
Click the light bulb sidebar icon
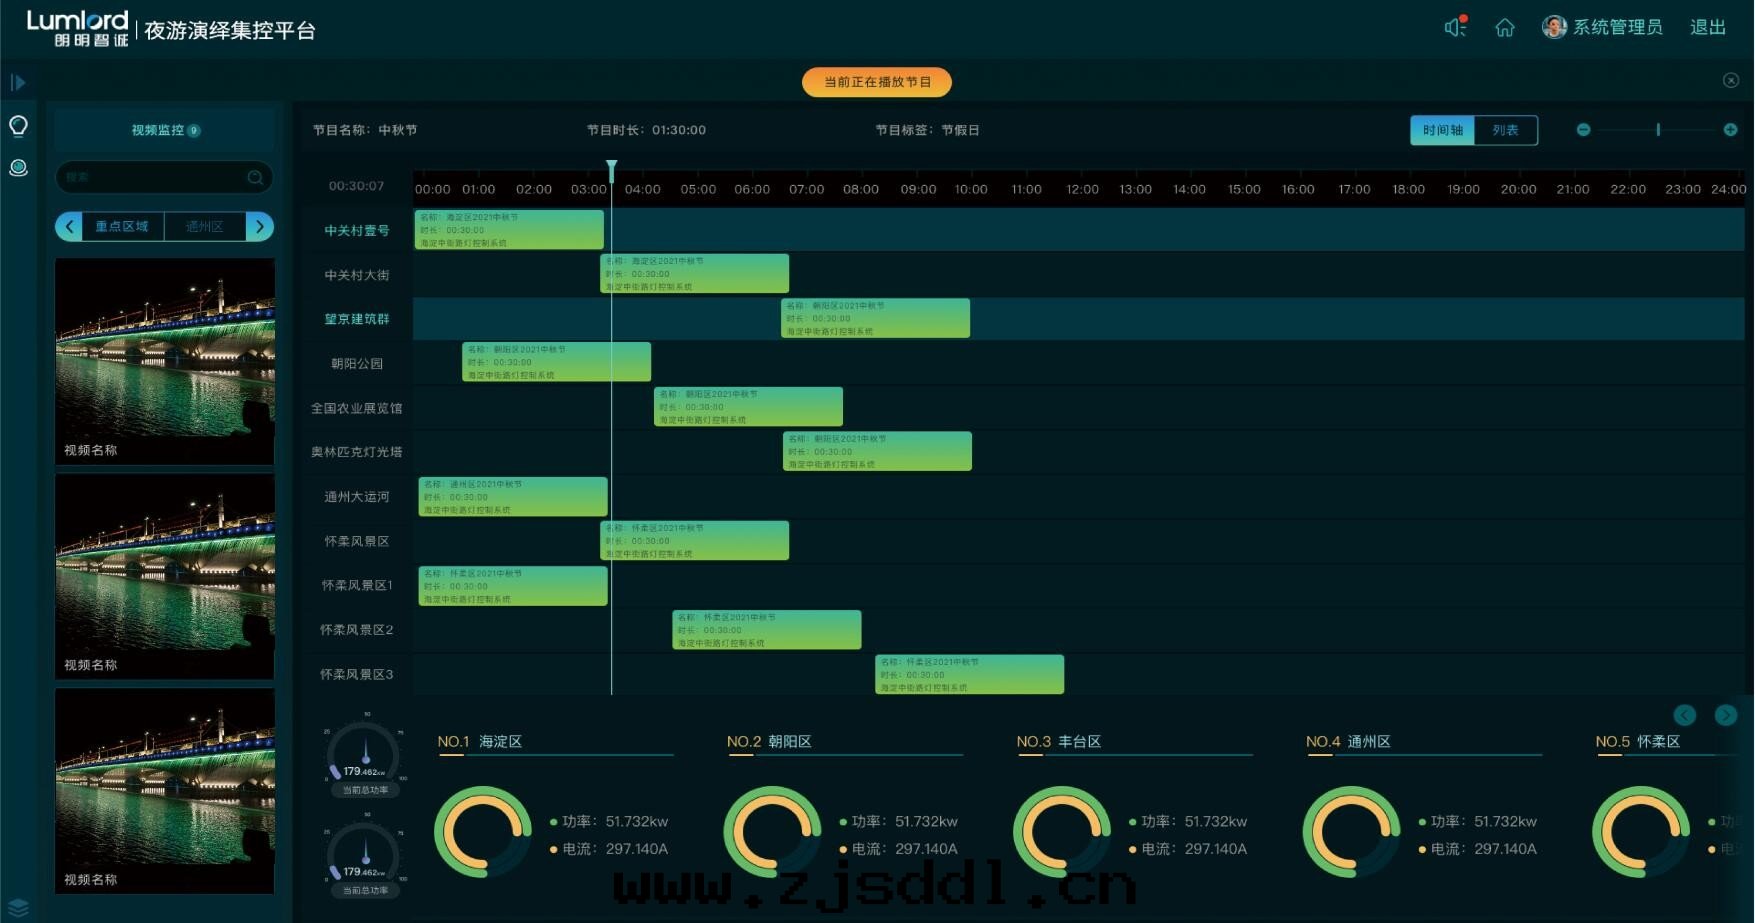coord(18,126)
